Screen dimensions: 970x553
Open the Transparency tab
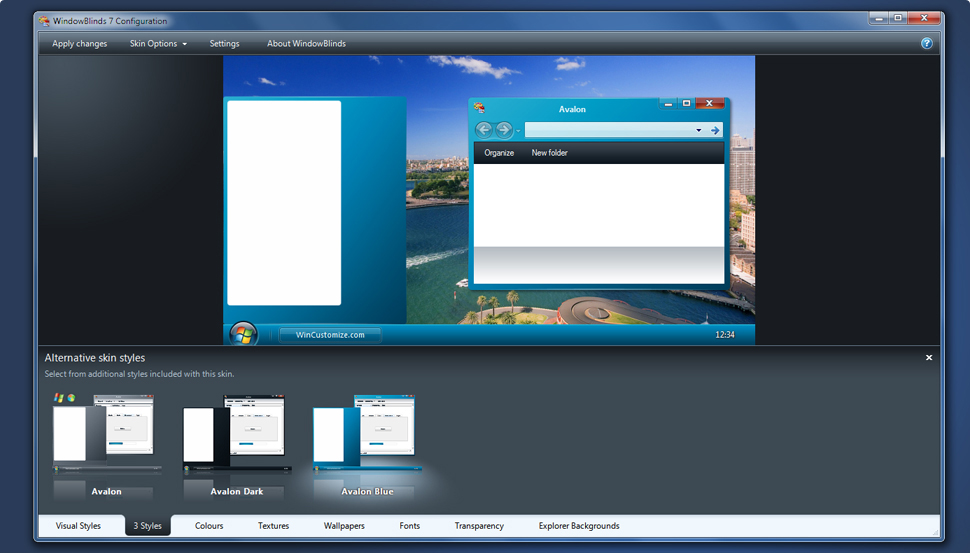tap(479, 526)
